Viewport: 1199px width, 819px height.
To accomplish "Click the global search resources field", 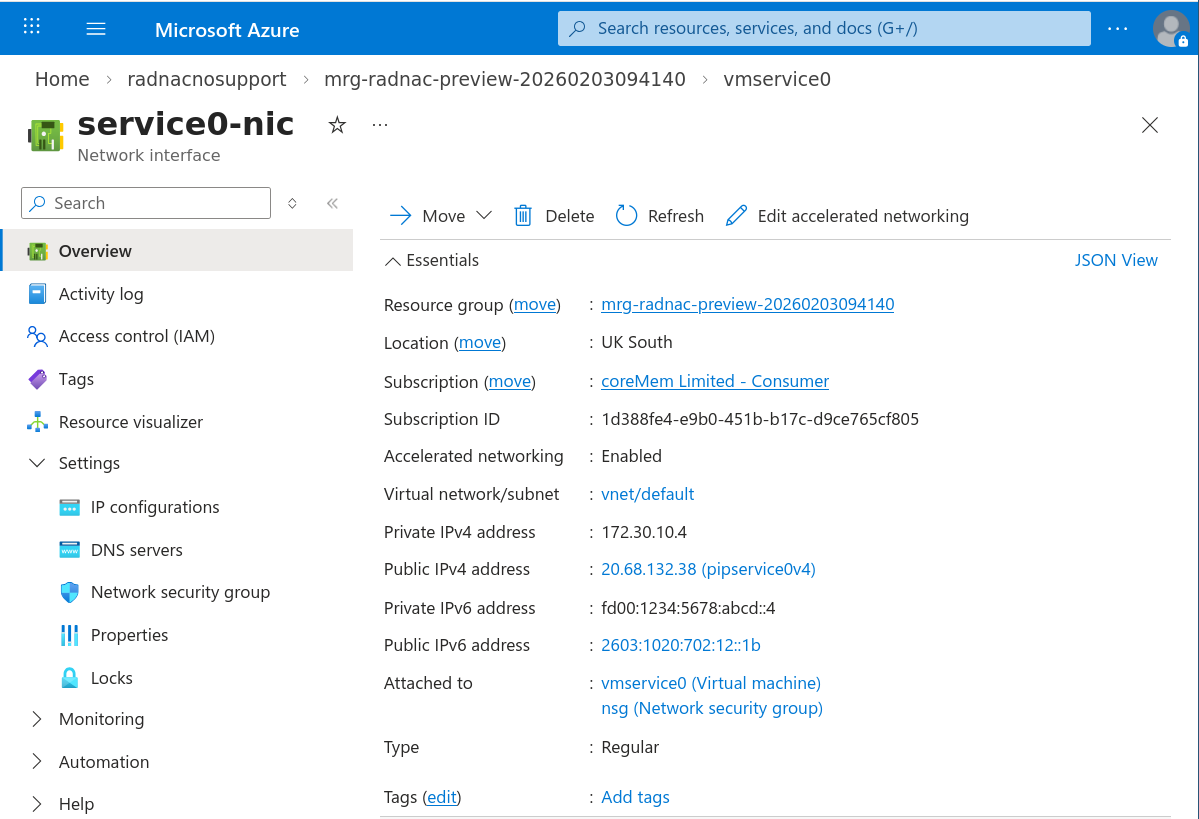I will (x=824, y=29).
